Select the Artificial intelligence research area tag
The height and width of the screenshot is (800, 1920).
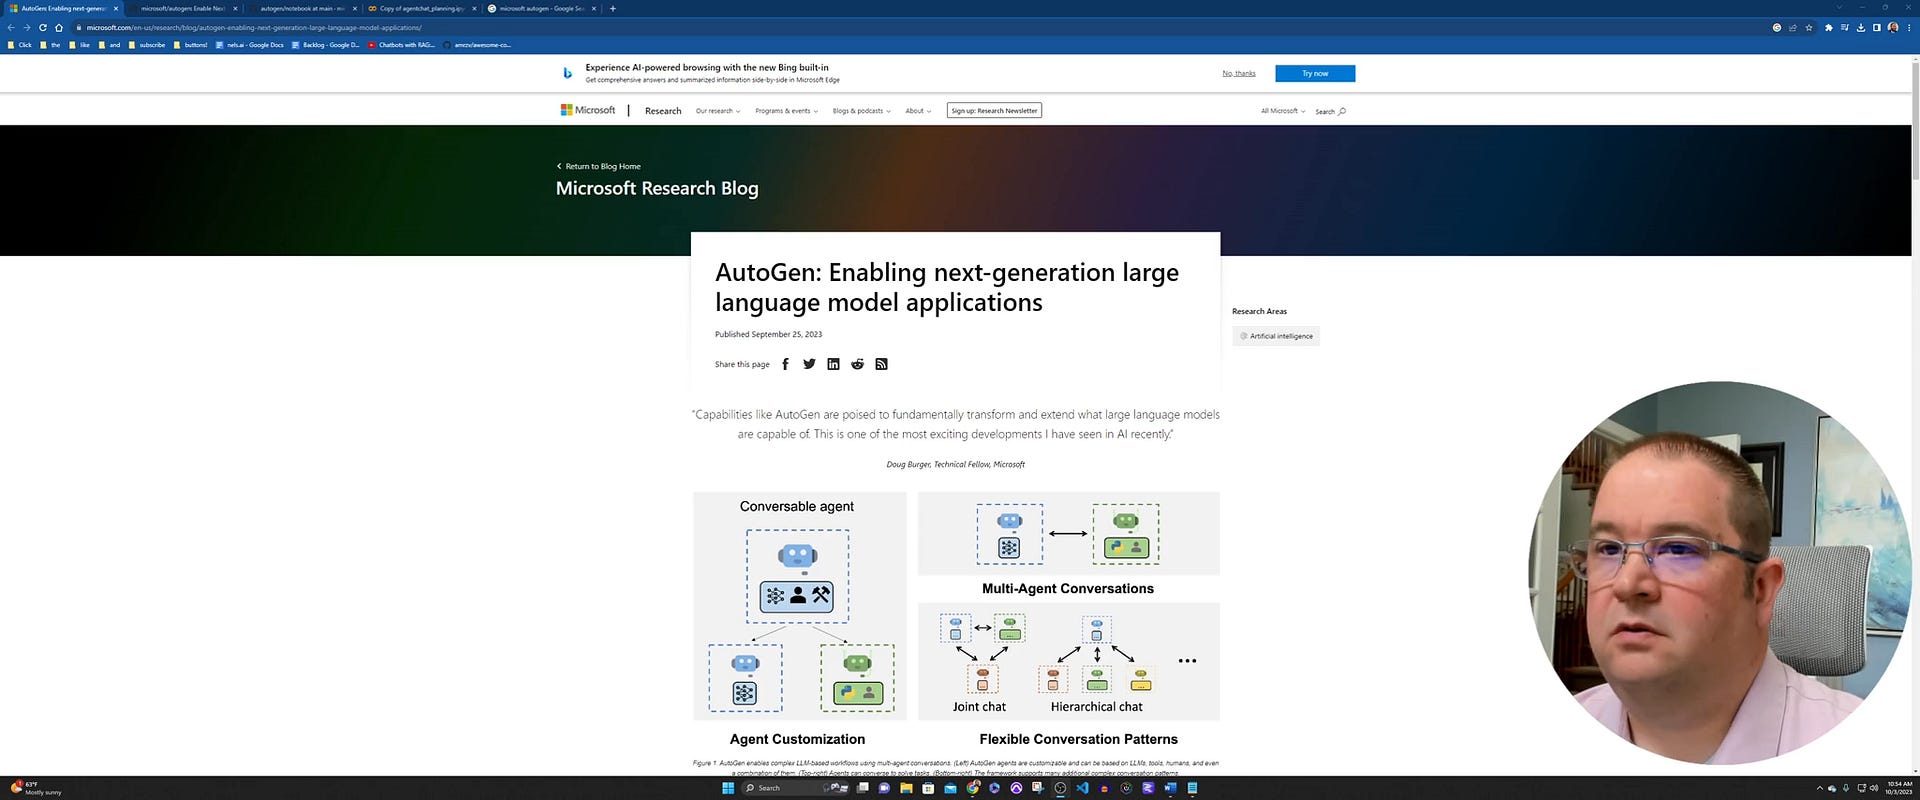[x=1276, y=336]
